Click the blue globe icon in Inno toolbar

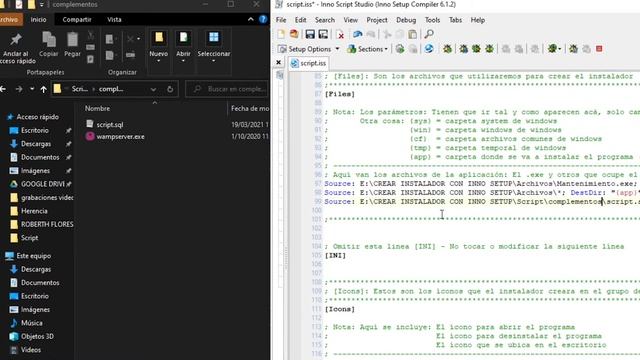click(x=429, y=49)
